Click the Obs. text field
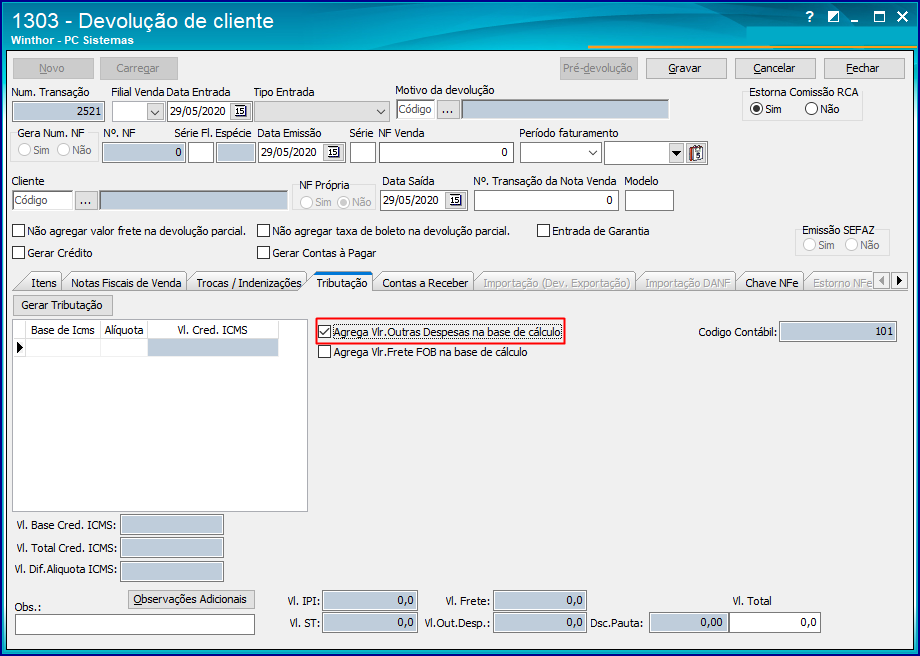Screen dimensions: 920x656 click(135, 624)
